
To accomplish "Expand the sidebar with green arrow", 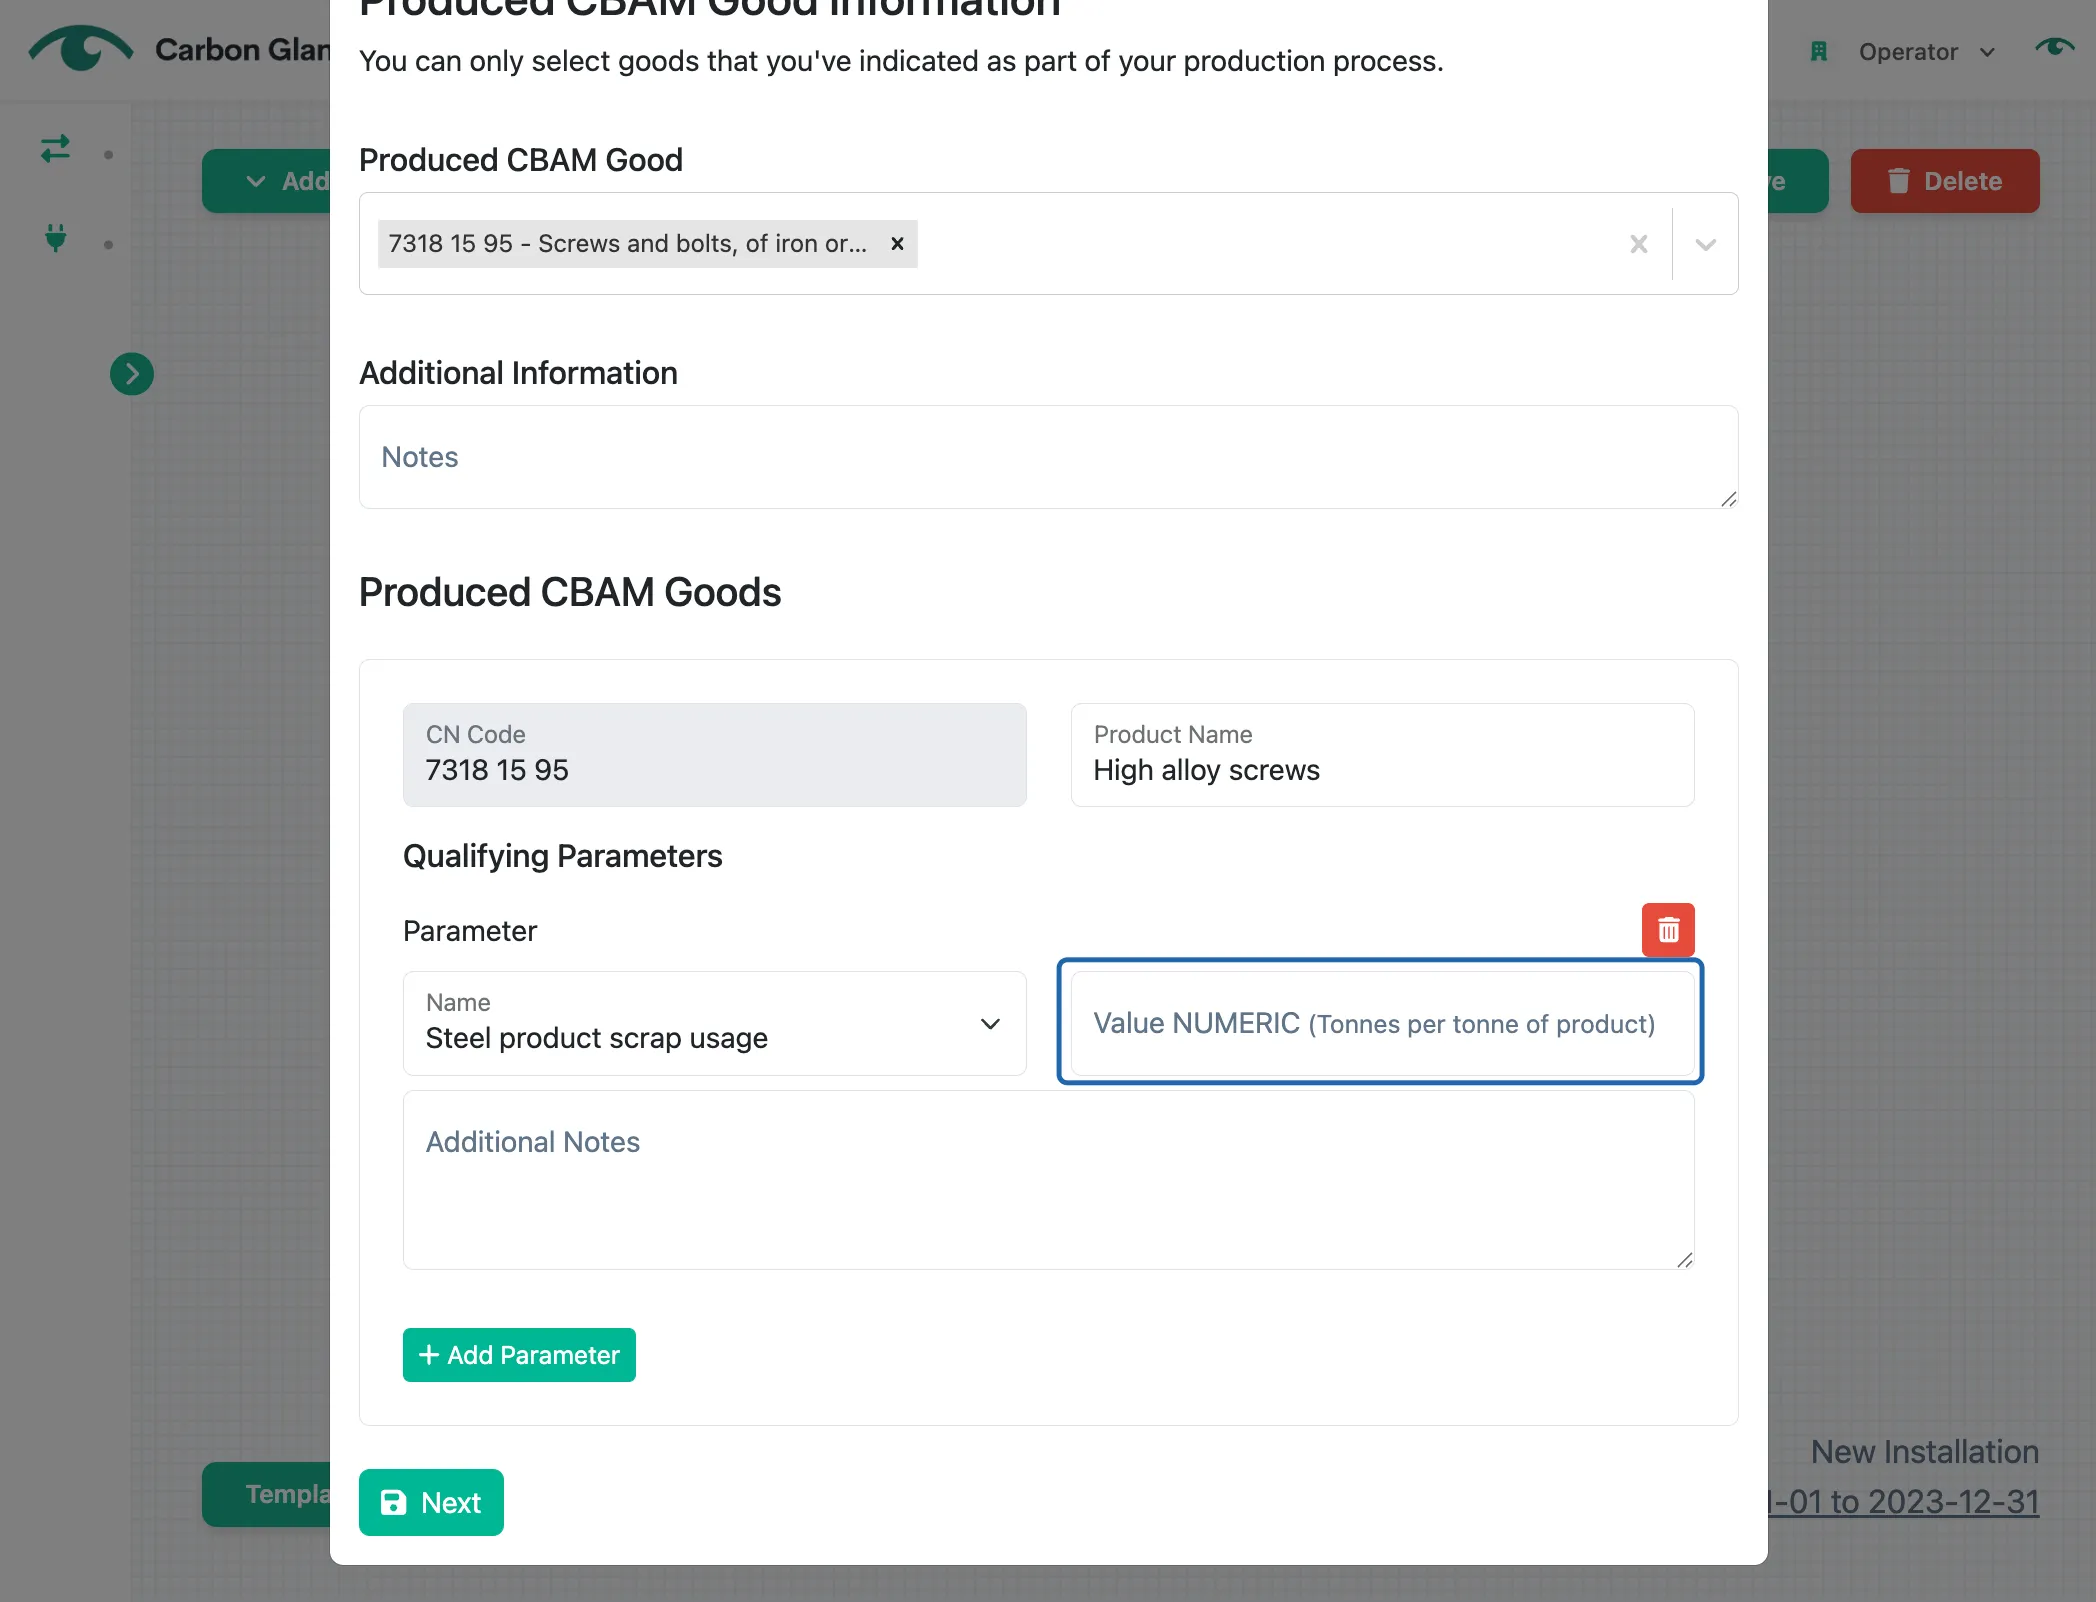I will click(x=131, y=374).
